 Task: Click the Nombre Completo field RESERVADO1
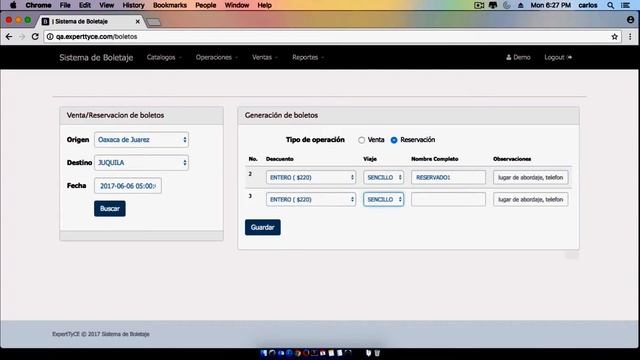[448, 178]
